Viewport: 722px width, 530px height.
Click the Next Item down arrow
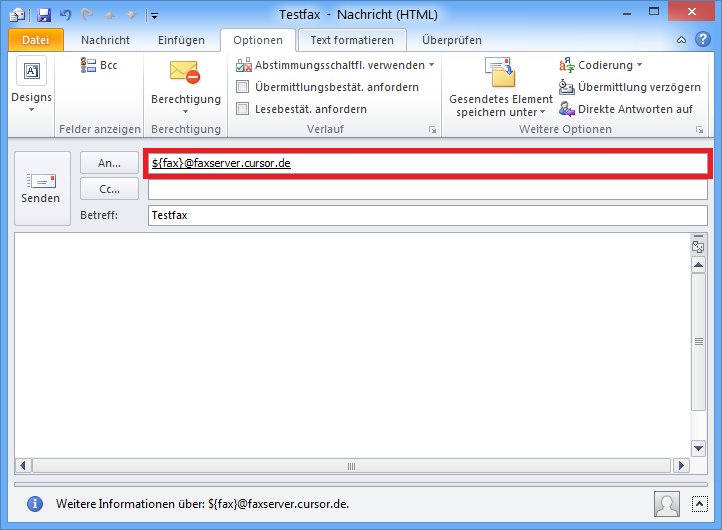click(x=132, y=15)
